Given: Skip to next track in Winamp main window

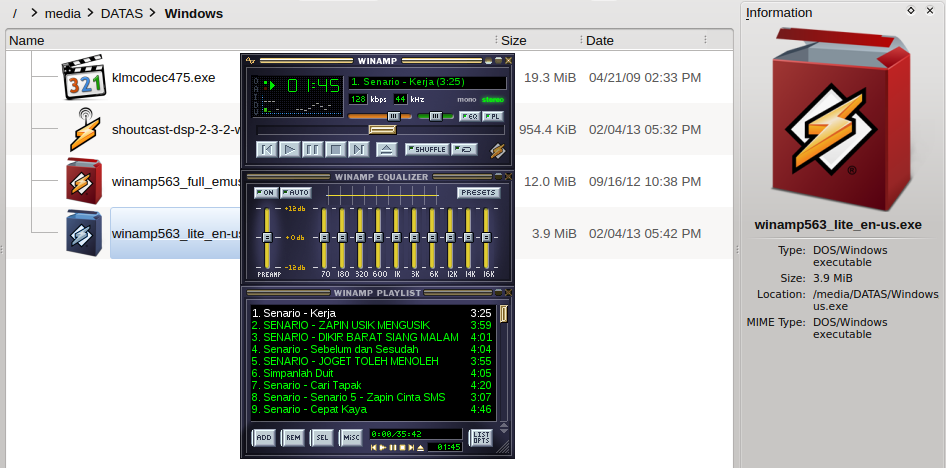Looking at the screenshot, I should click(x=358, y=149).
